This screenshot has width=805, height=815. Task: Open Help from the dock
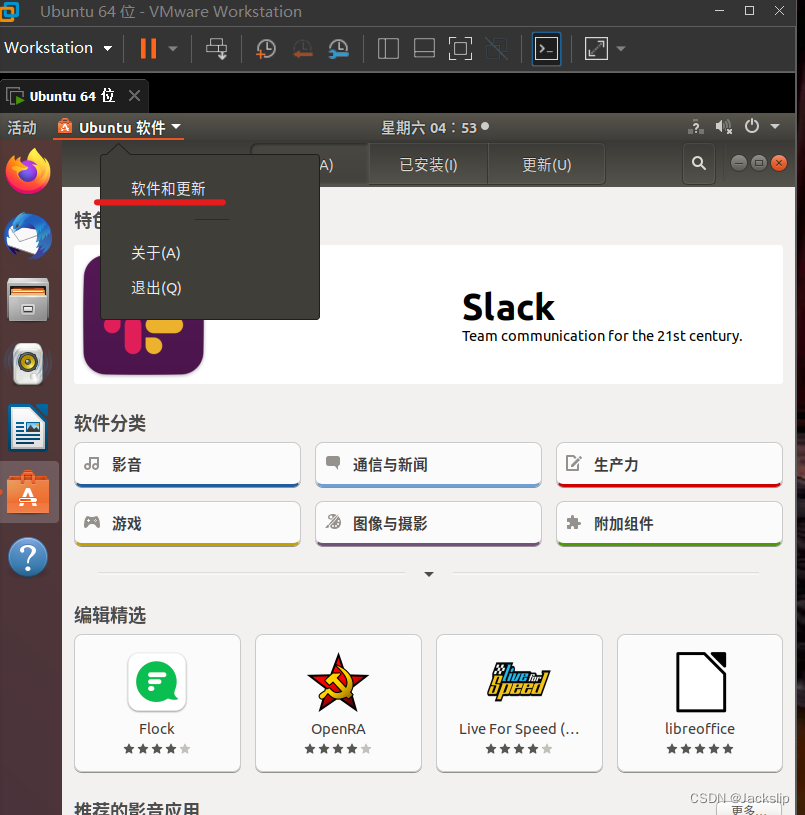(x=29, y=557)
